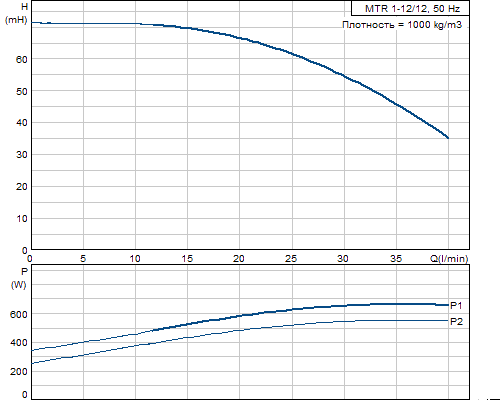Click the 35 tick on the flow axis
This screenshot has width=500, height=400.
point(396,258)
